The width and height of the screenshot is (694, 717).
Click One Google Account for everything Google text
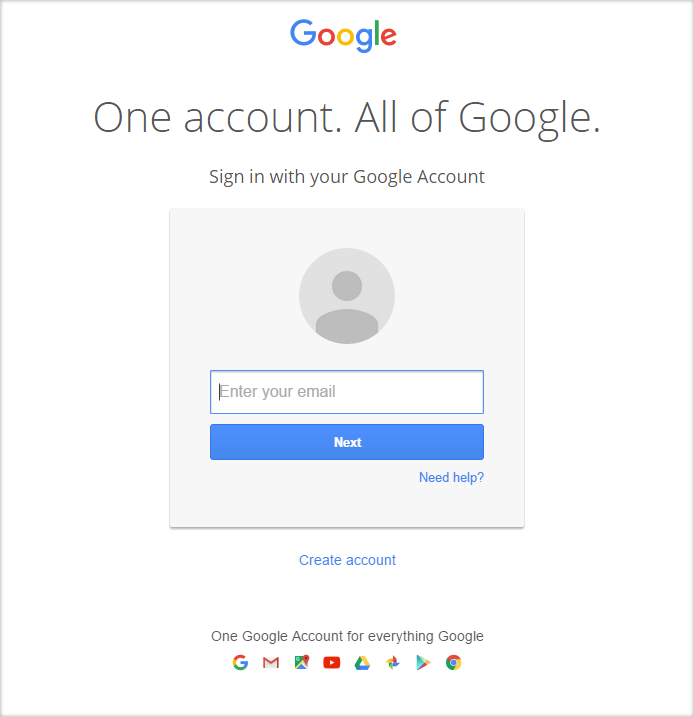pos(347,636)
